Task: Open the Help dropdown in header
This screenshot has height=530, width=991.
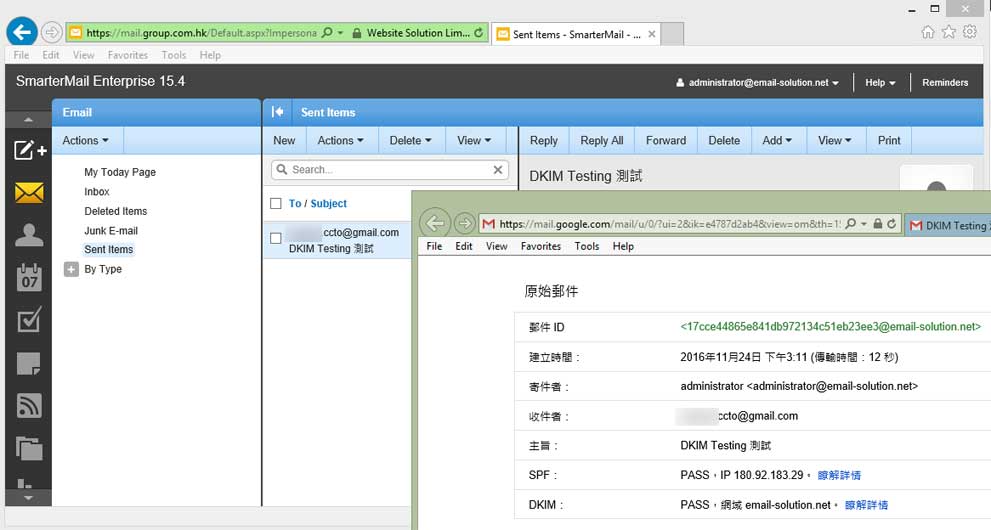Action: pyautogui.click(x=880, y=82)
